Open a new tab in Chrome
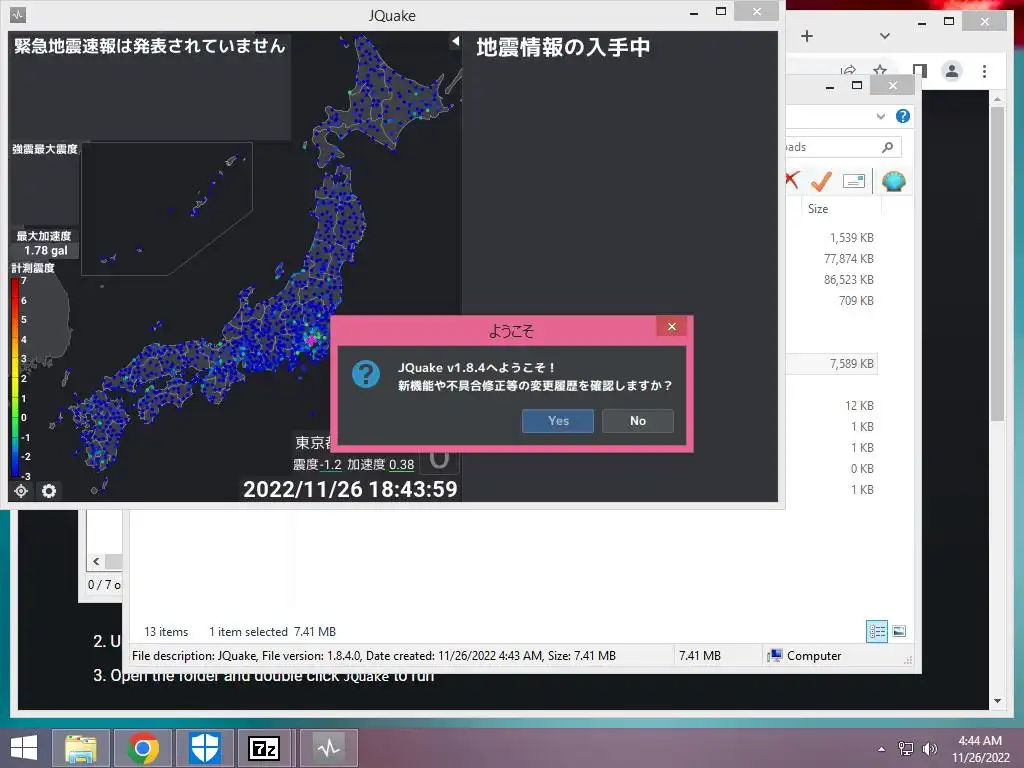Screen dimensions: 1024x768 (x=807, y=36)
